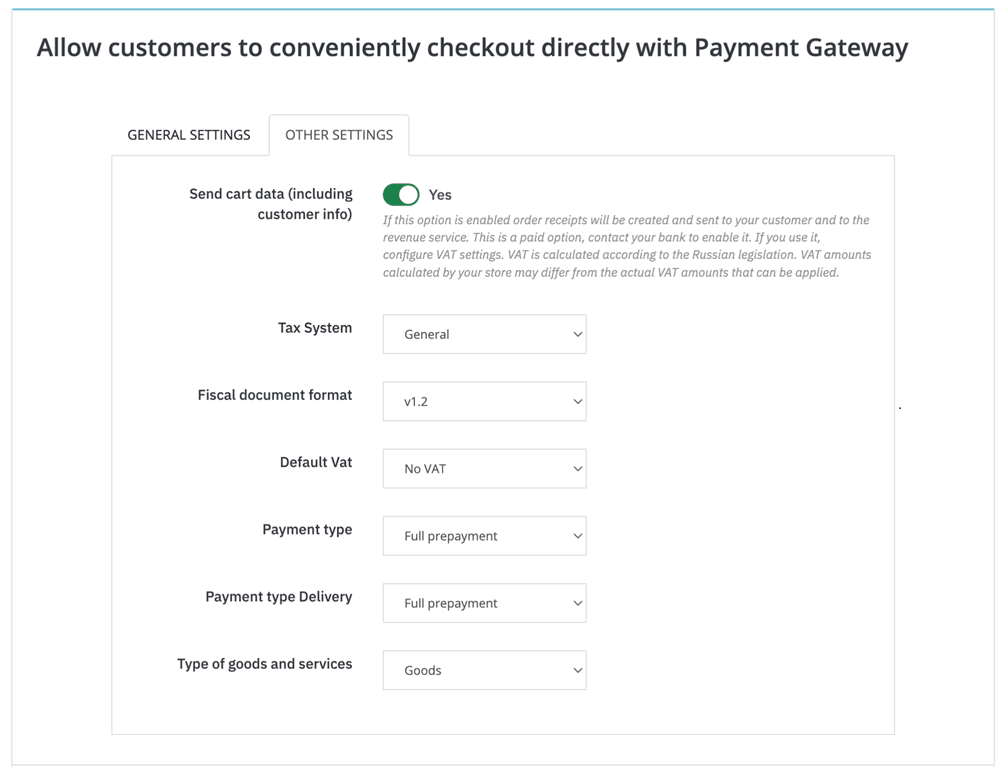Image resolution: width=1000 pixels, height=767 pixels.
Task: Click the Yes label beside the switch
Action: (x=440, y=195)
